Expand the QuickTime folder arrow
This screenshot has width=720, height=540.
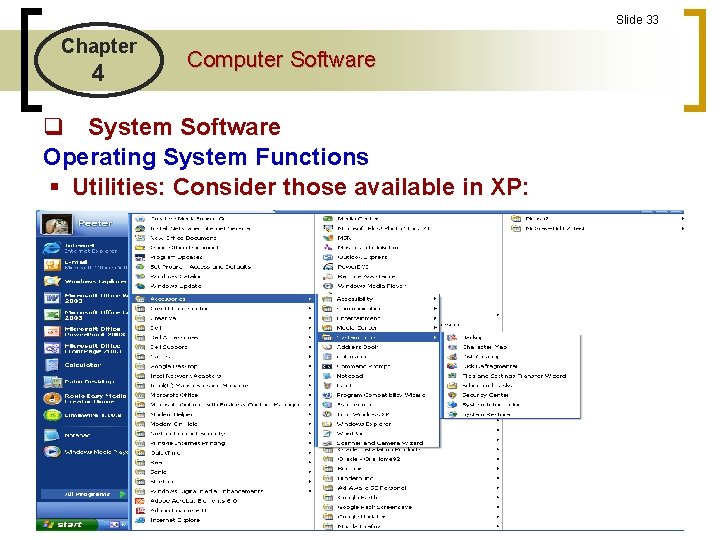pos(310,453)
